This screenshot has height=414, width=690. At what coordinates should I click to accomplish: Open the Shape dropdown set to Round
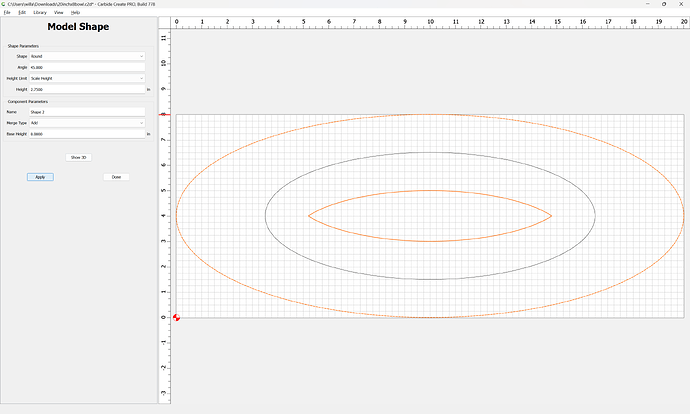click(x=87, y=56)
